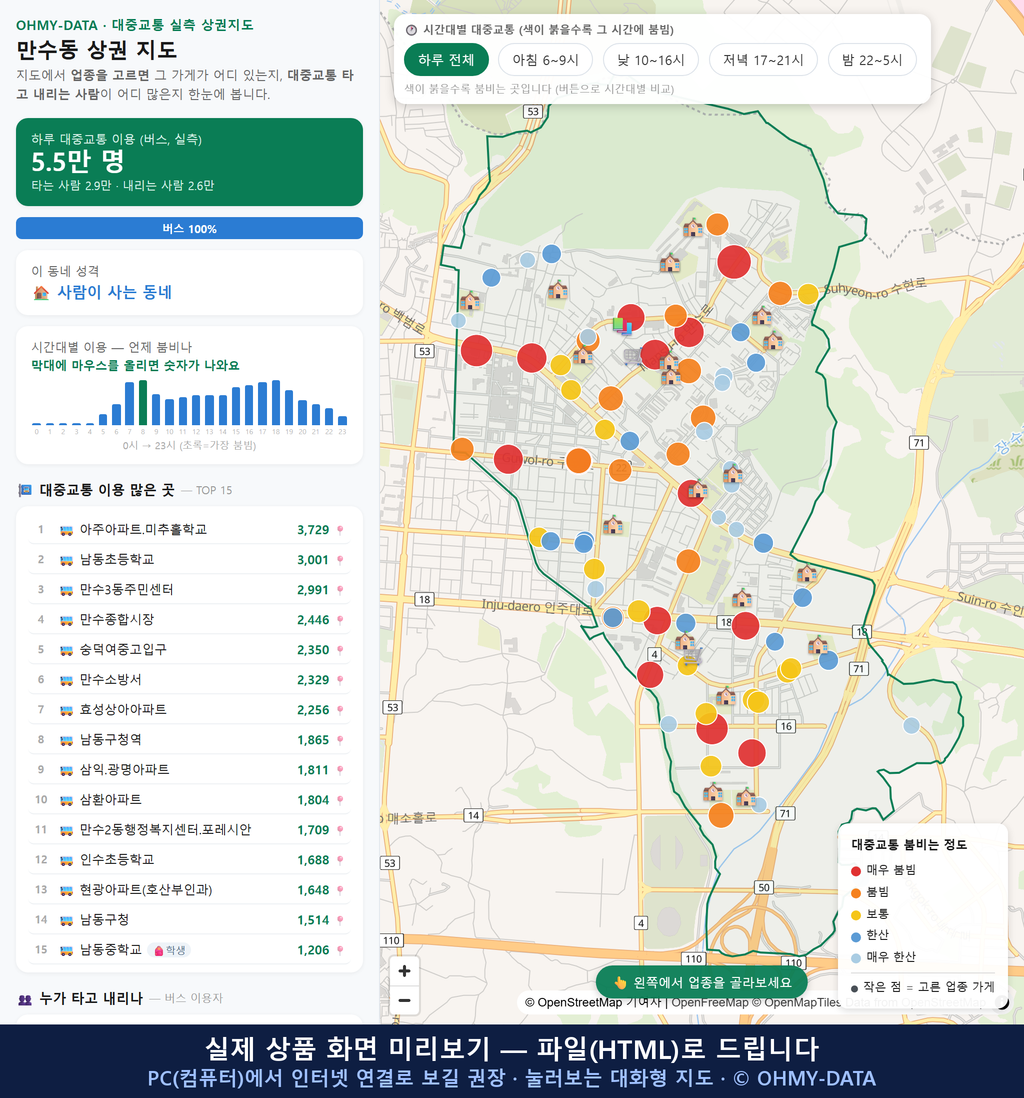This screenshot has height=1098, width=1024.
Task: Click the map pin for 남동구청역
Action: point(340,740)
